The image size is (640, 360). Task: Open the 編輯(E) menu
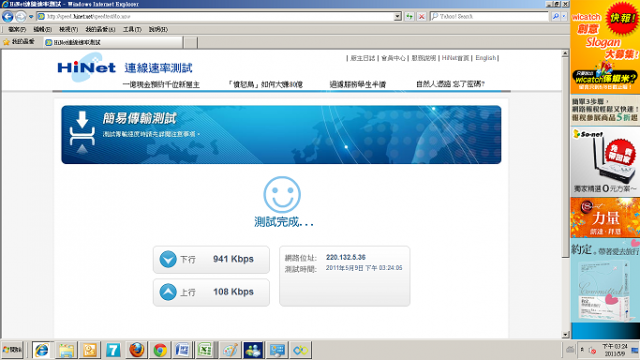click(42, 29)
